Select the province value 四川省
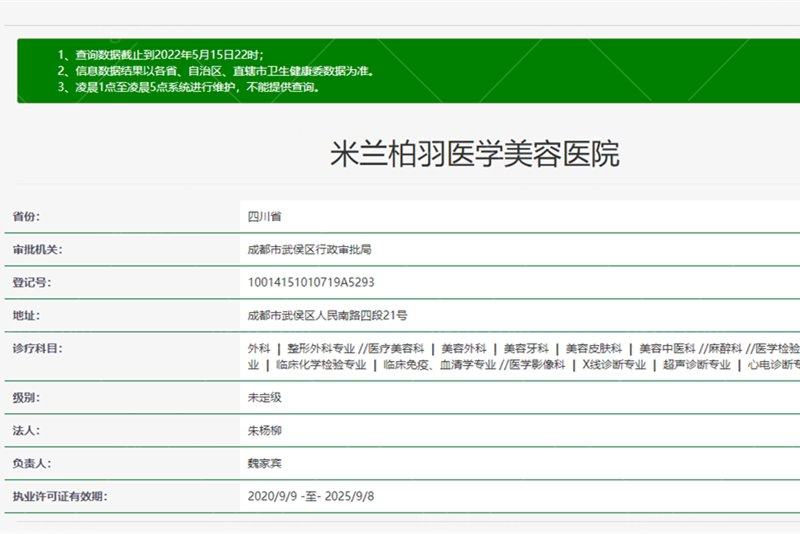This screenshot has width=800, height=534. pos(264,216)
